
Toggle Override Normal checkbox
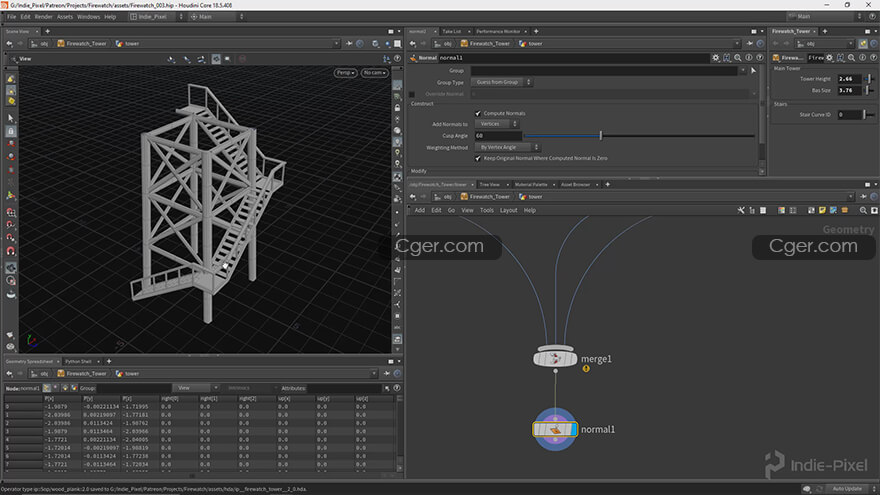click(x=412, y=94)
